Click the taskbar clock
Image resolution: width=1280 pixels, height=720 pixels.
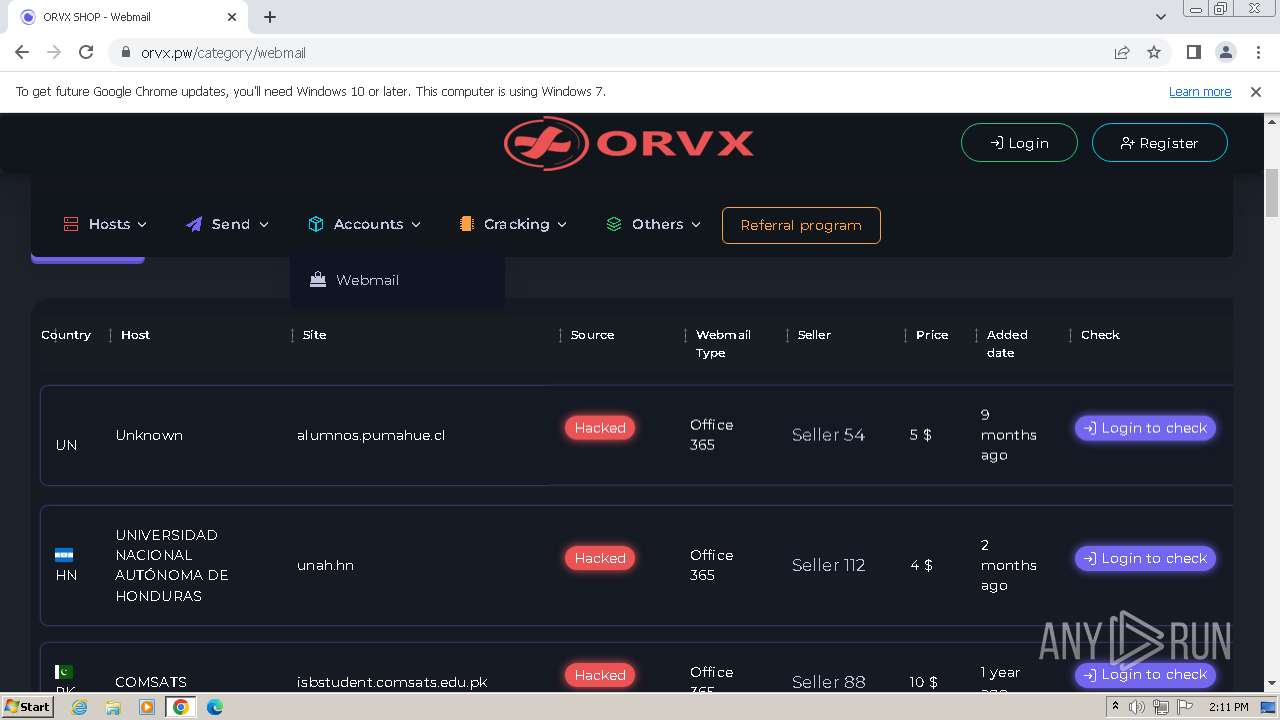[1228, 707]
